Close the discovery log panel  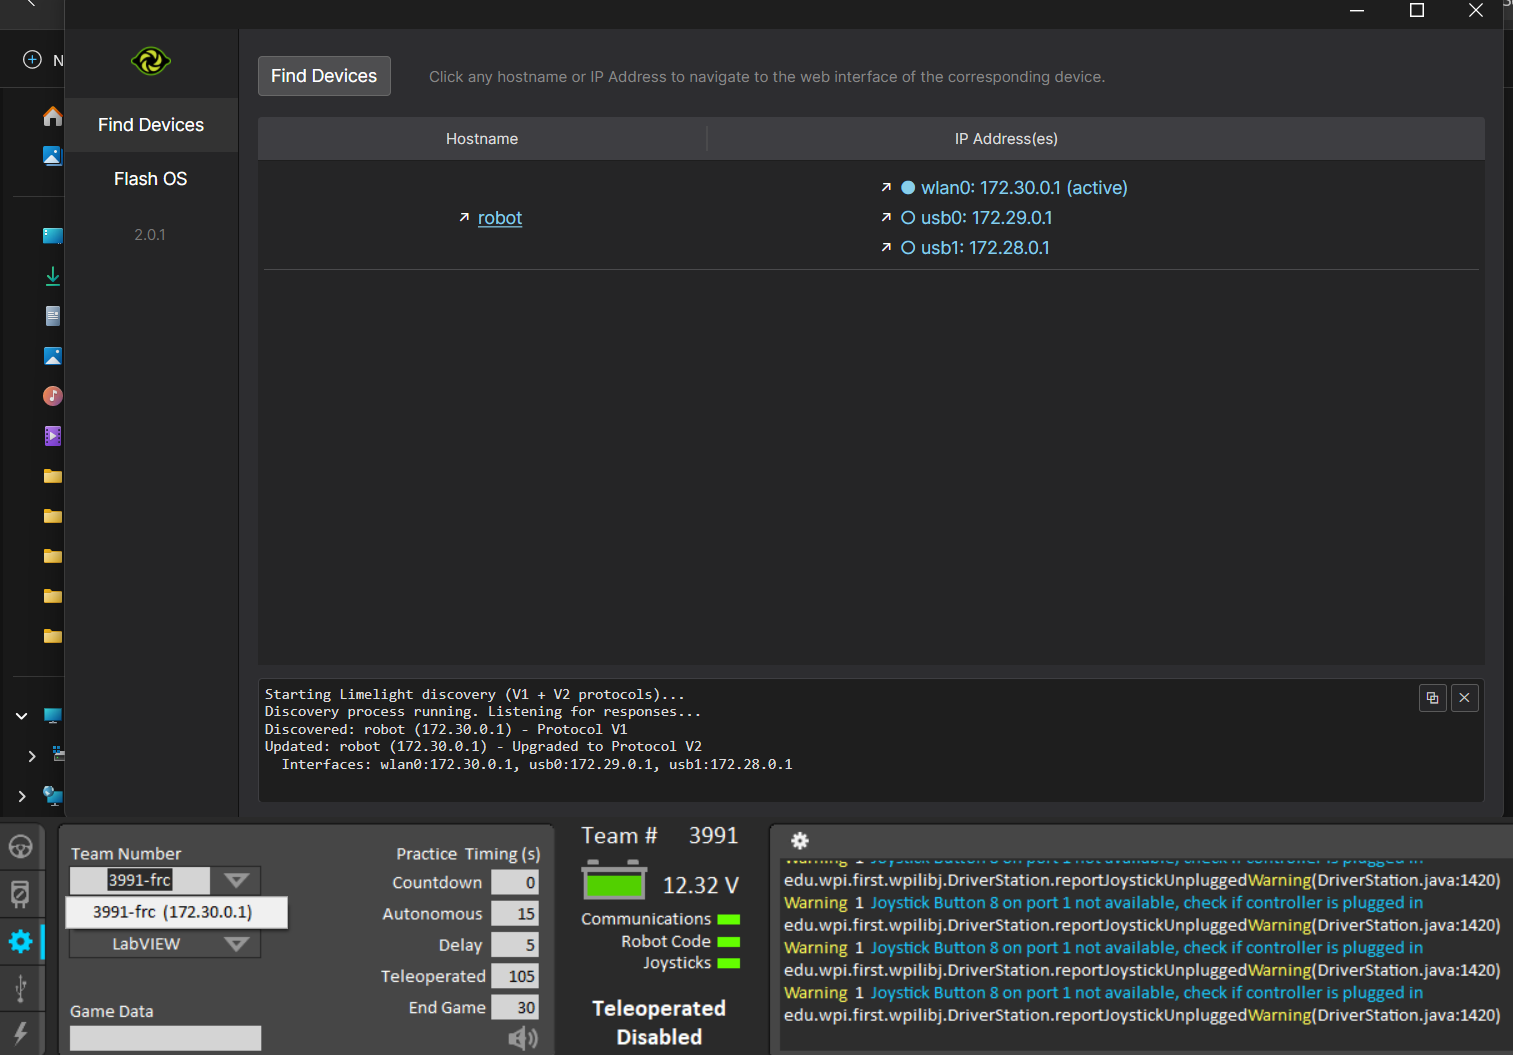[x=1464, y=698]
